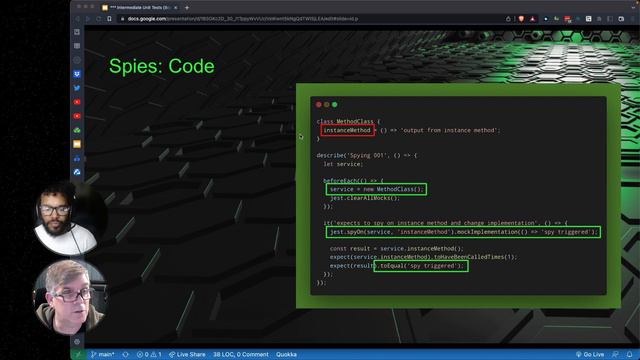
Task: Open notifications bell in status bar
Action: pyautogui.click(x=629, y=354)
